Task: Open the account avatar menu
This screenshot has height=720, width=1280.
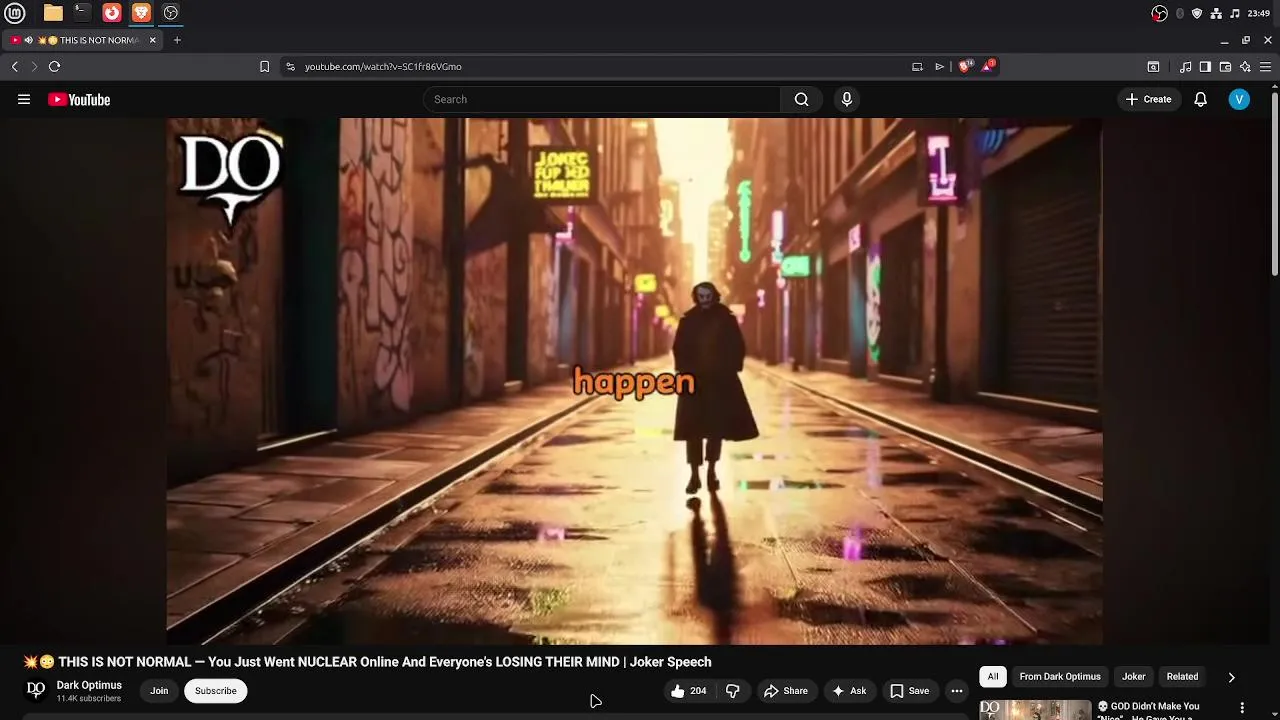Action: pos(1239,99)
